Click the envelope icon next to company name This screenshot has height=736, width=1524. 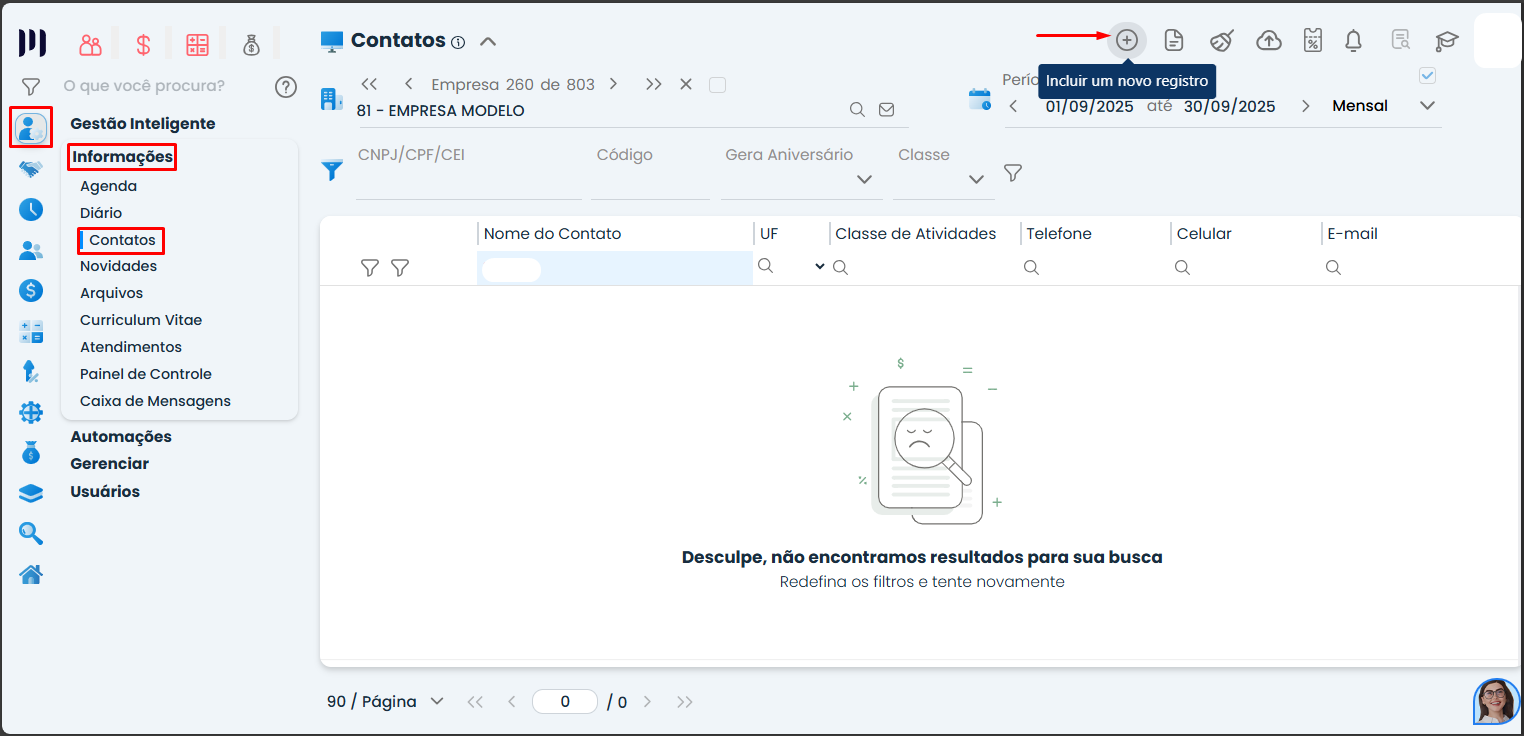coord(886,110)
